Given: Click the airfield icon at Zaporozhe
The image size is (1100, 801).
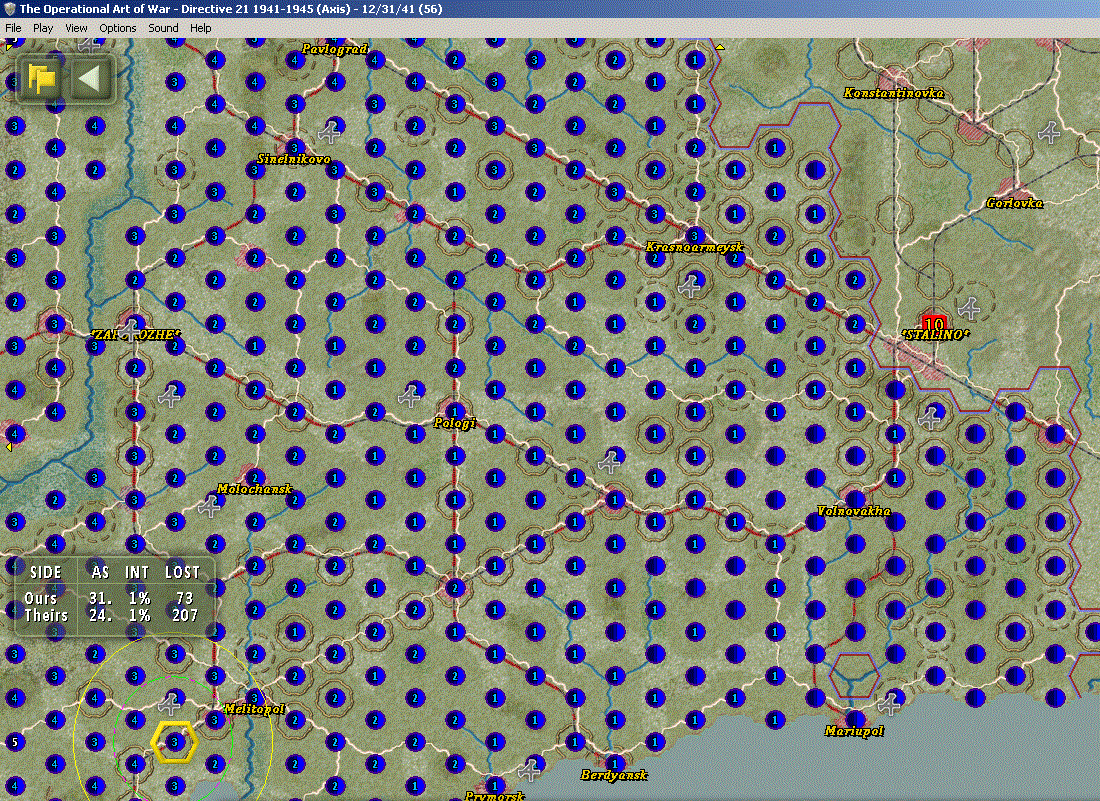Looking at the screenshot, I should click(x=130, y=328).
